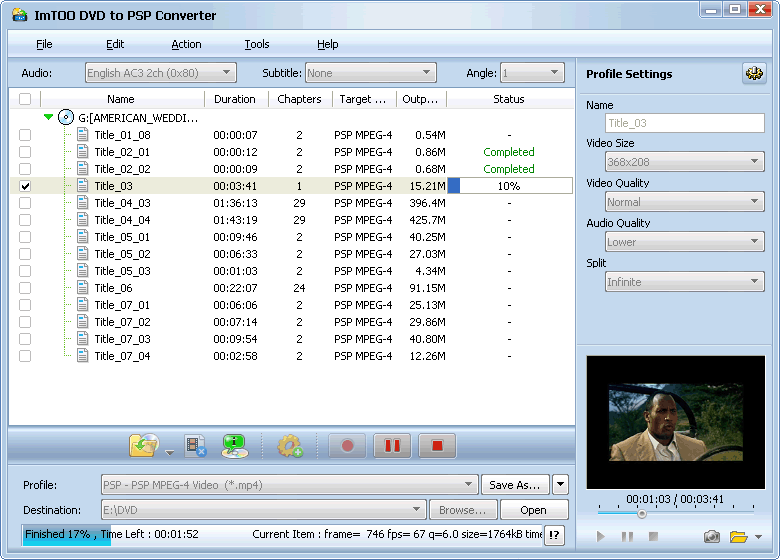780x560 pixels.
Task: Click the Save As... button
Action: 515,484
